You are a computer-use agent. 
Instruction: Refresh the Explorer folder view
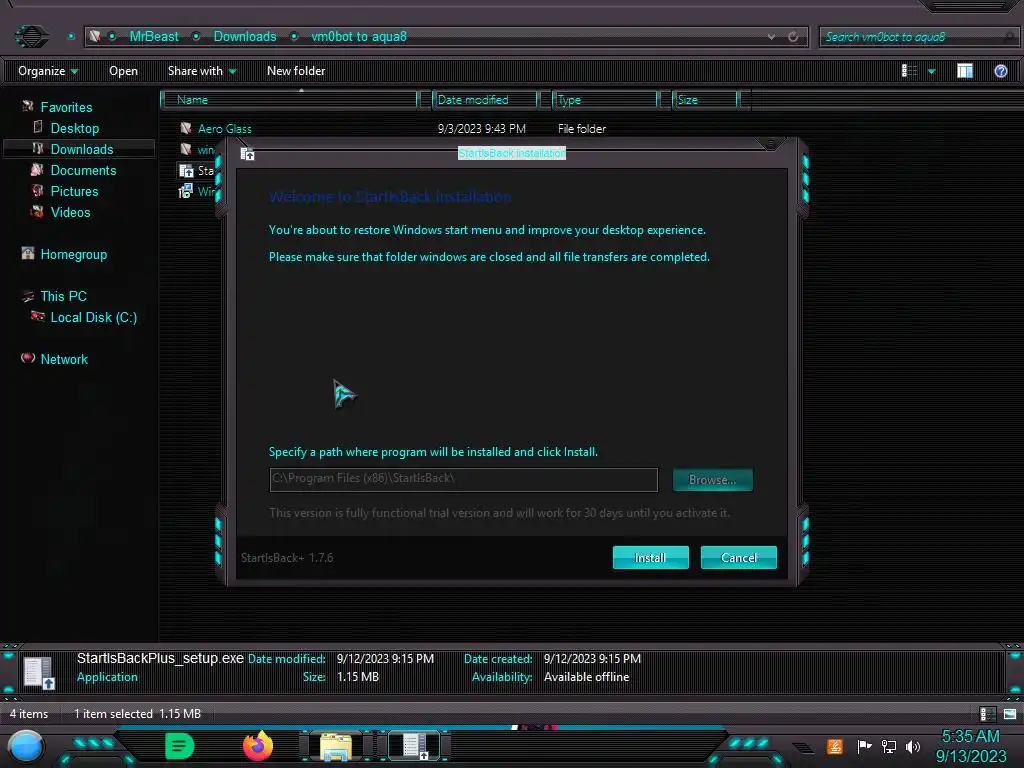point(793,37)
